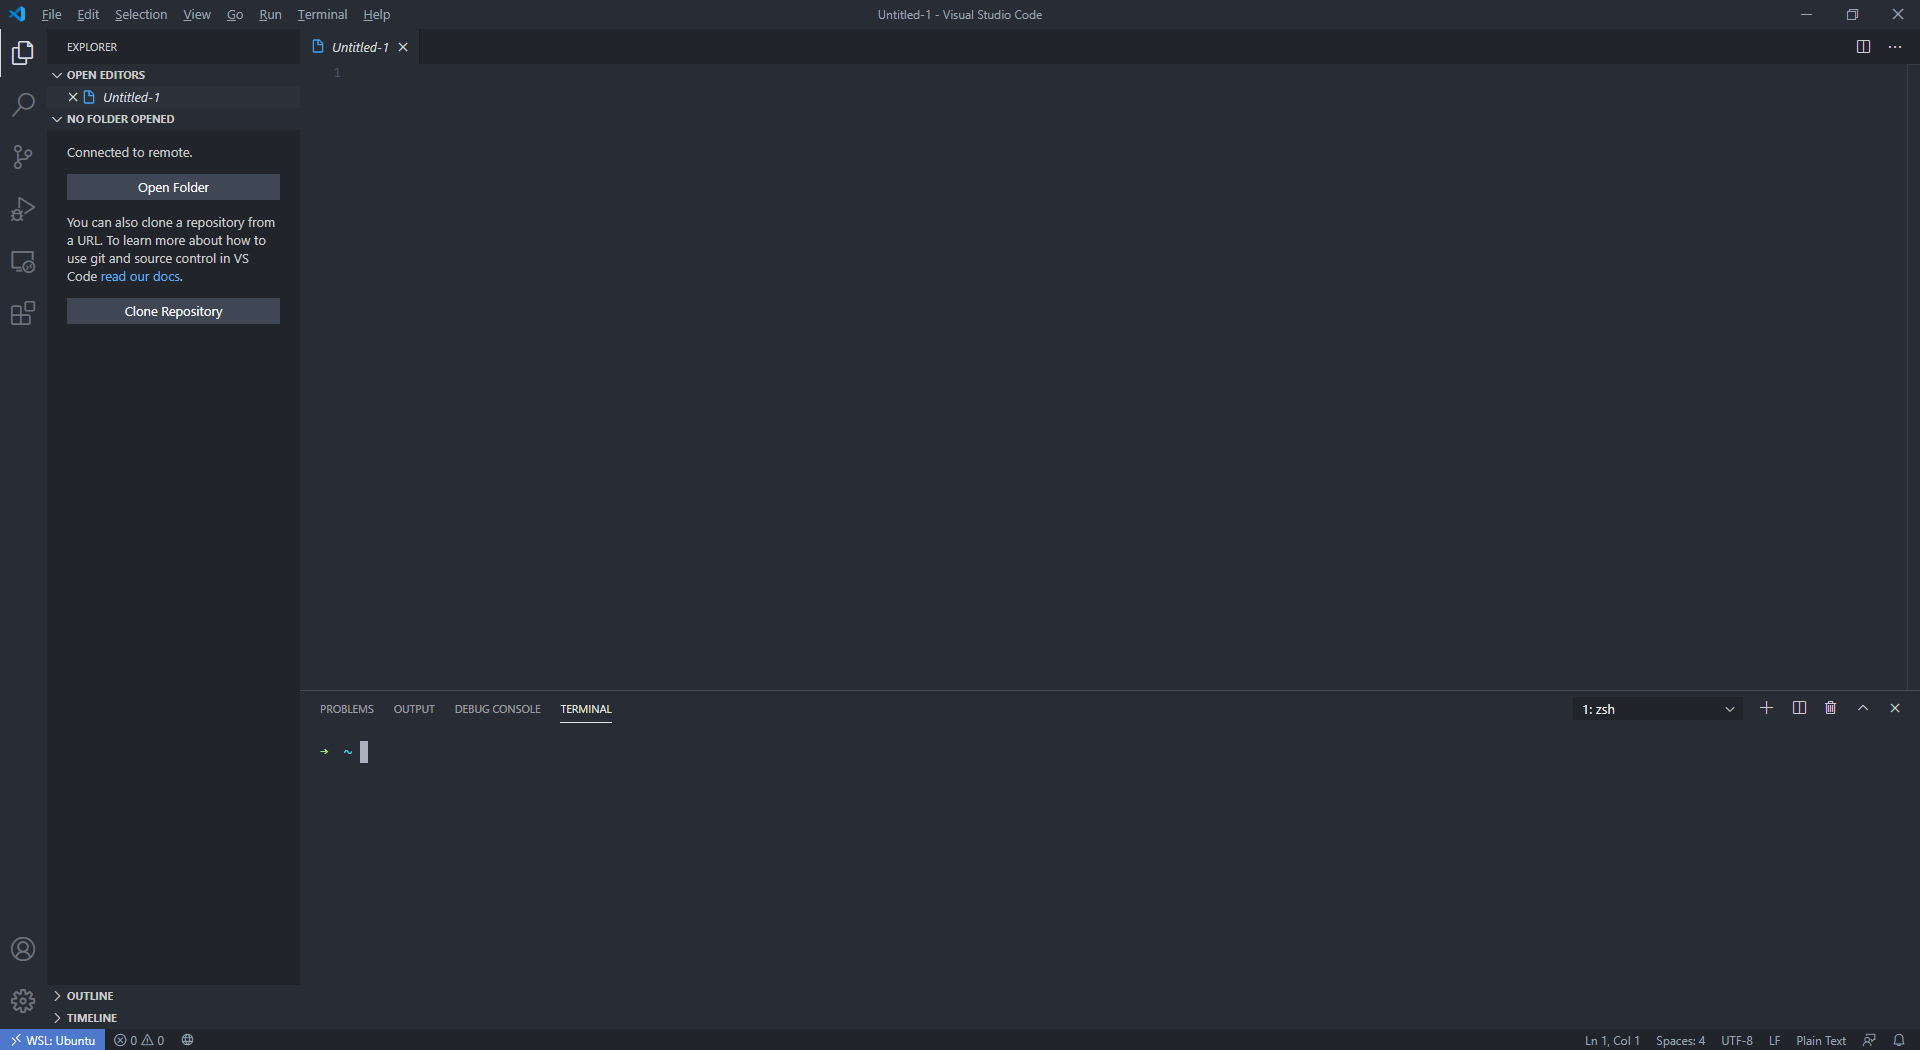Image resolution: width=1920 pixels, height=1050 pixels.
Task: Switch to the Problems tab
Action: (346, 708)
